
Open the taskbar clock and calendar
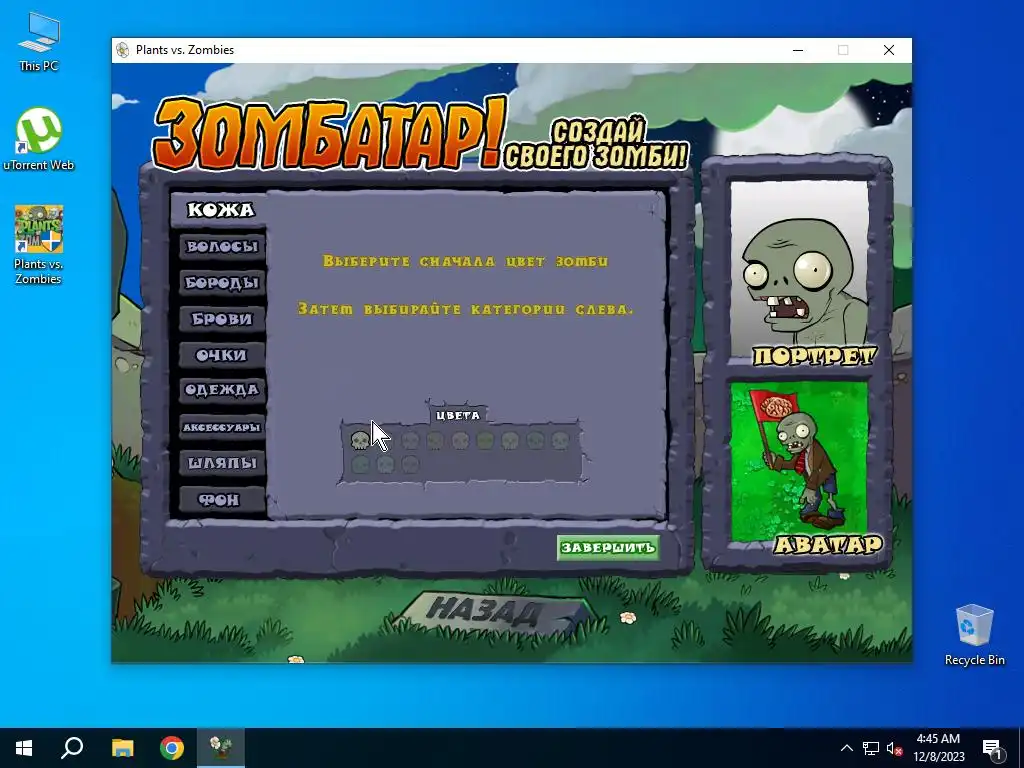(938, 748)
